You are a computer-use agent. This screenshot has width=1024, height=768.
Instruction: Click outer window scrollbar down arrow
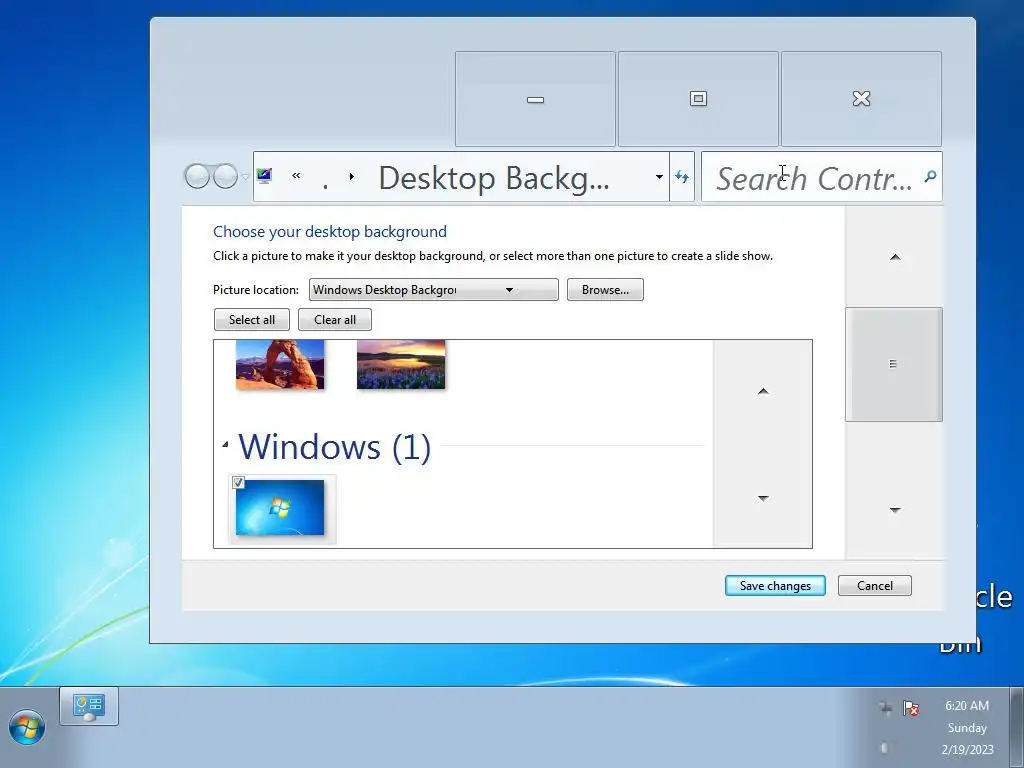[895, 510]
